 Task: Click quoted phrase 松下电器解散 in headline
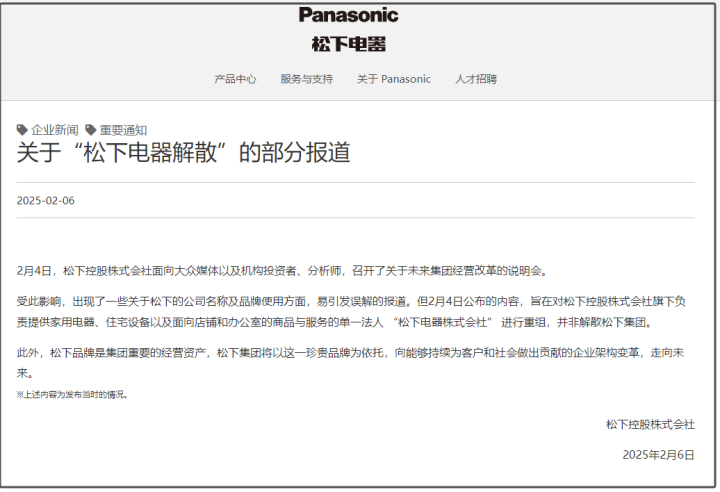point(150,153)
